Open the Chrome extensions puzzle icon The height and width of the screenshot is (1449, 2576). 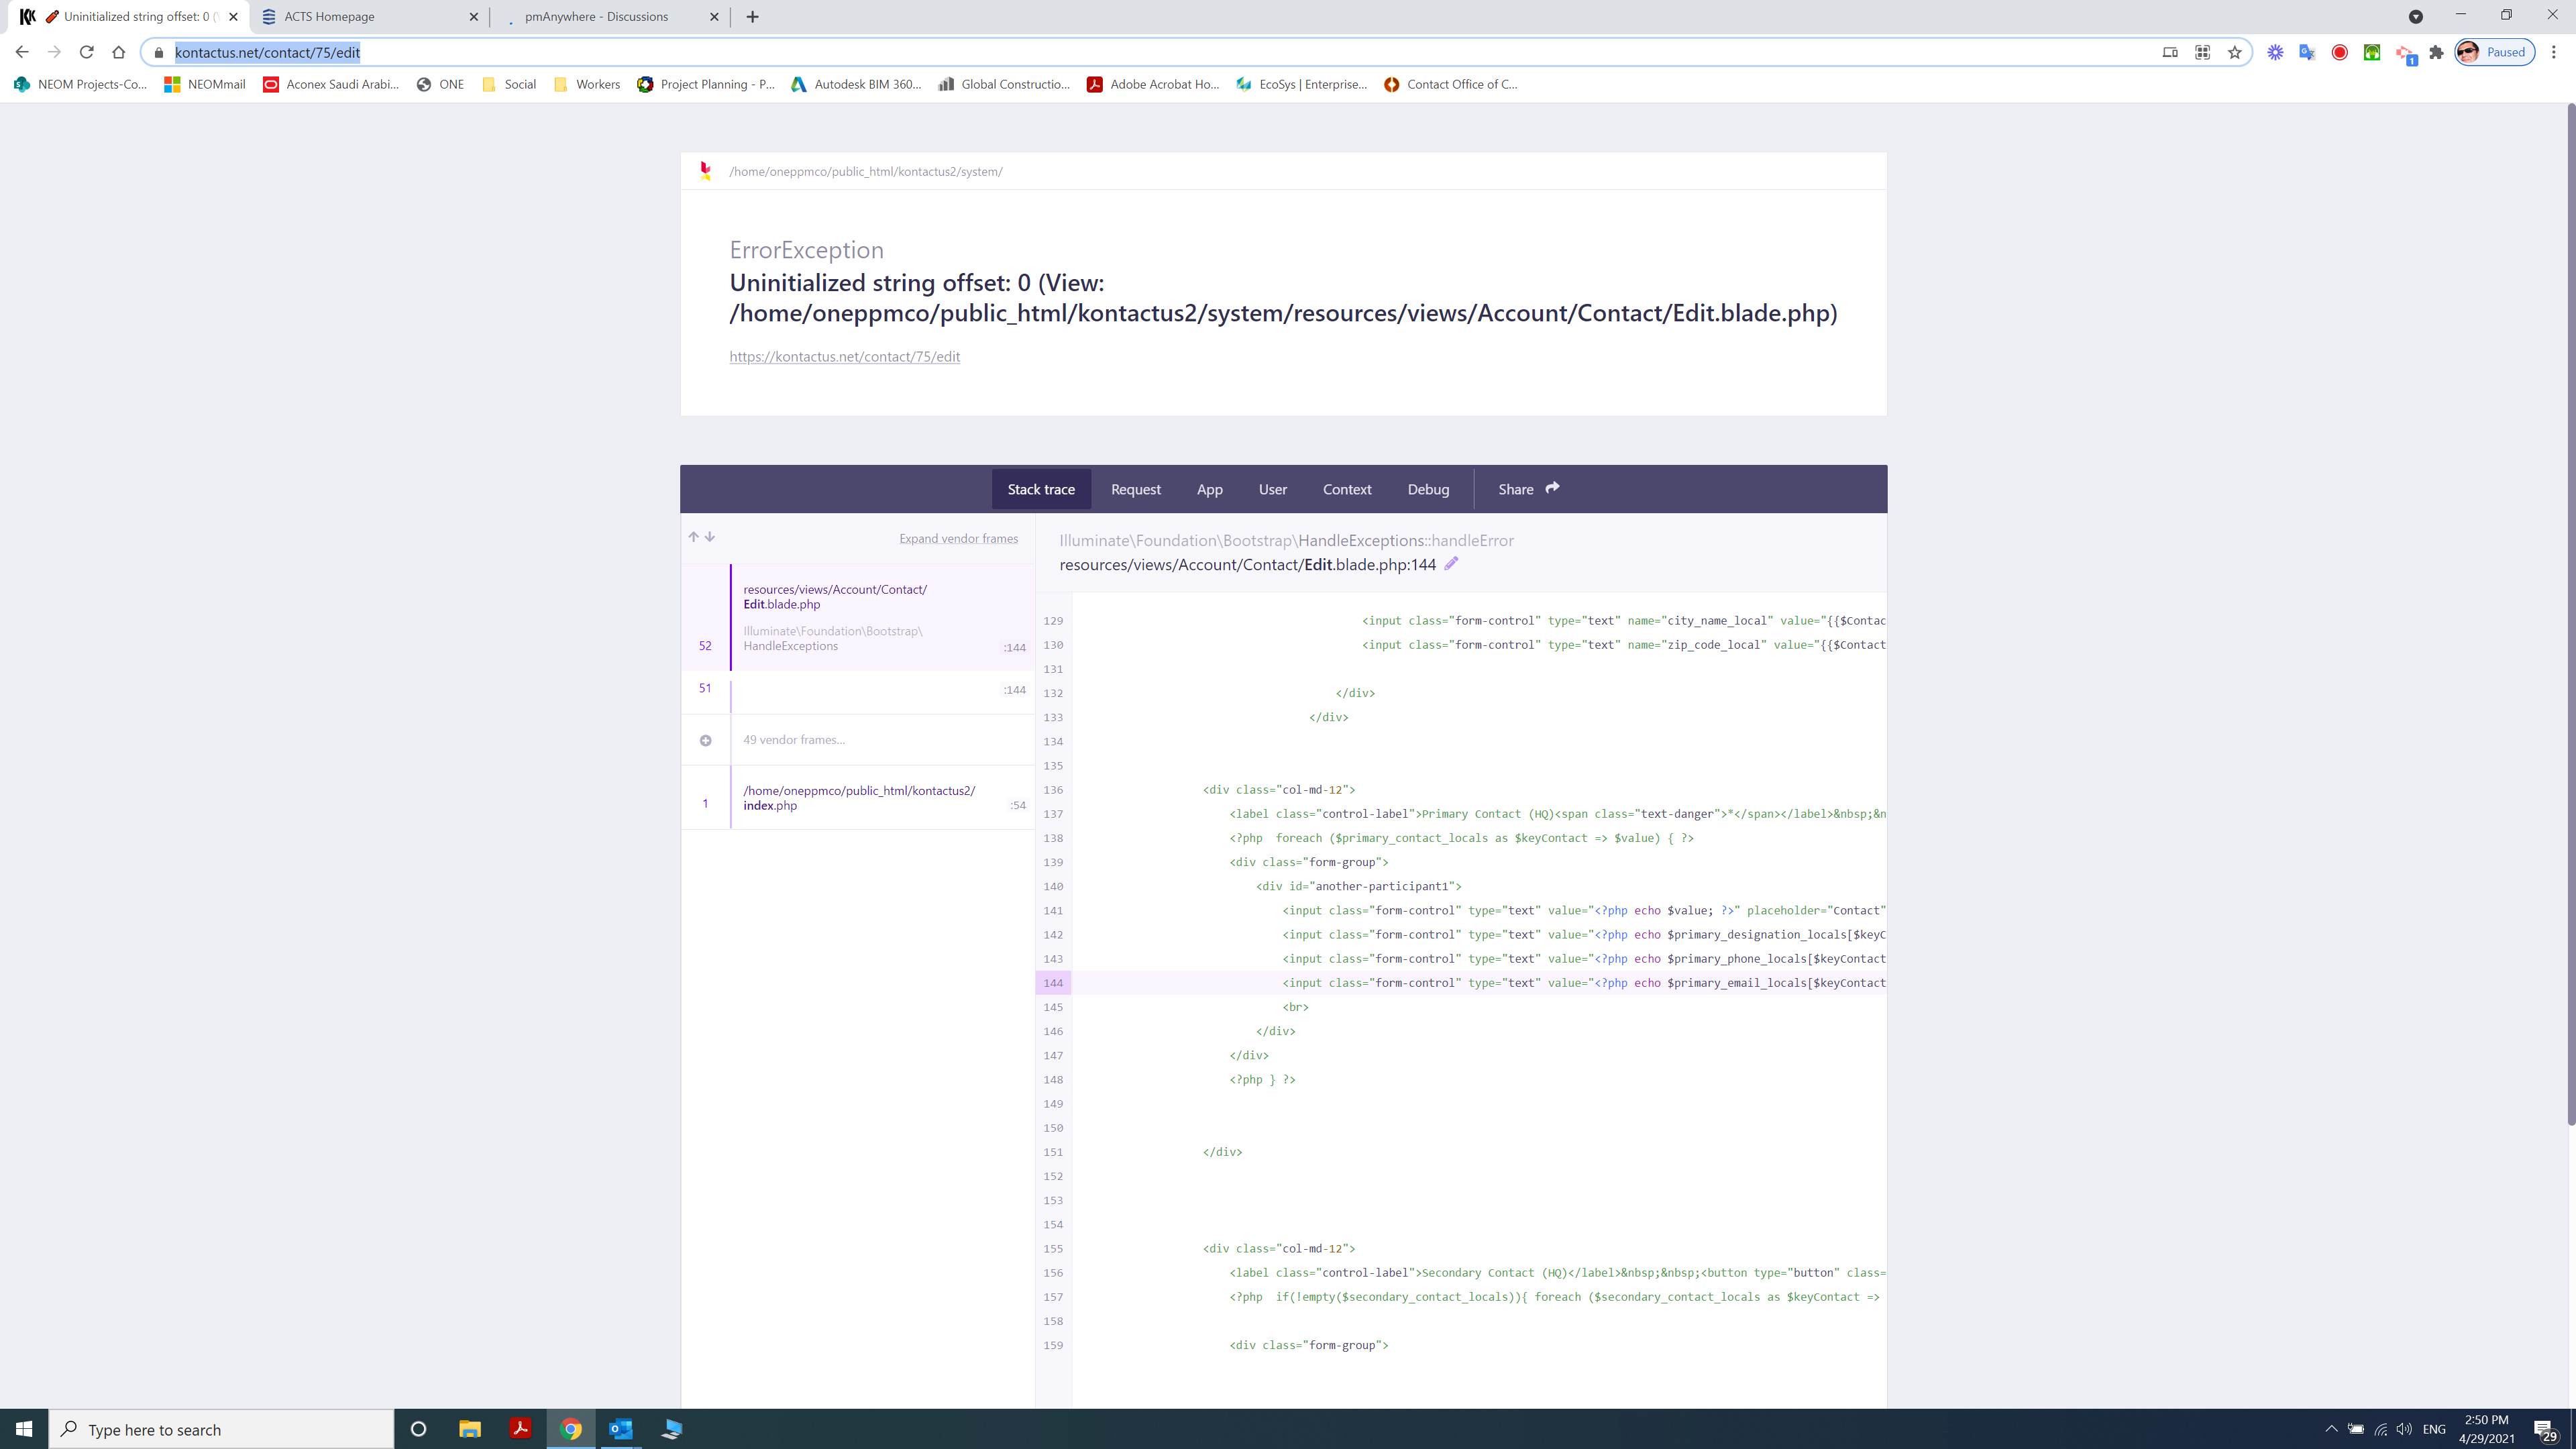[2436, 52]
